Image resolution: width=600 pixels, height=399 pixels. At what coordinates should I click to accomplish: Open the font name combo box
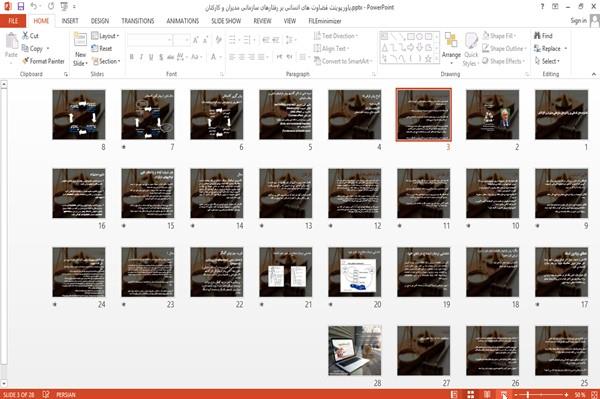coord(149,40)
